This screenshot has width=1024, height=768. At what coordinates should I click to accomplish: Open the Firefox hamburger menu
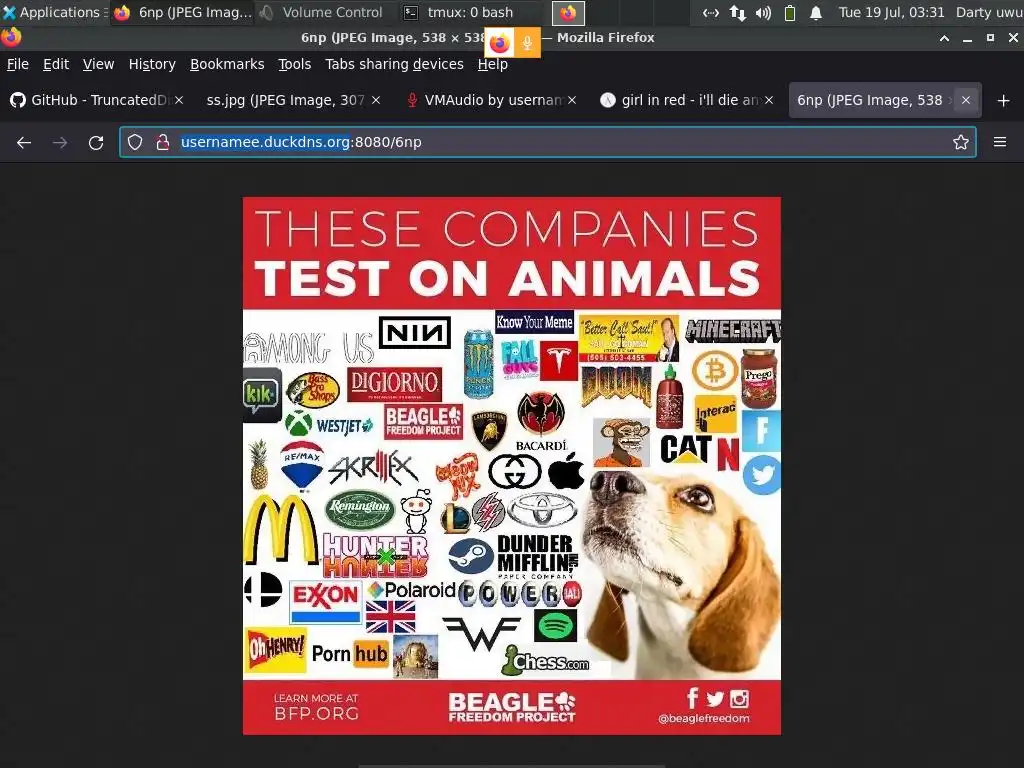coord(1000,142)
